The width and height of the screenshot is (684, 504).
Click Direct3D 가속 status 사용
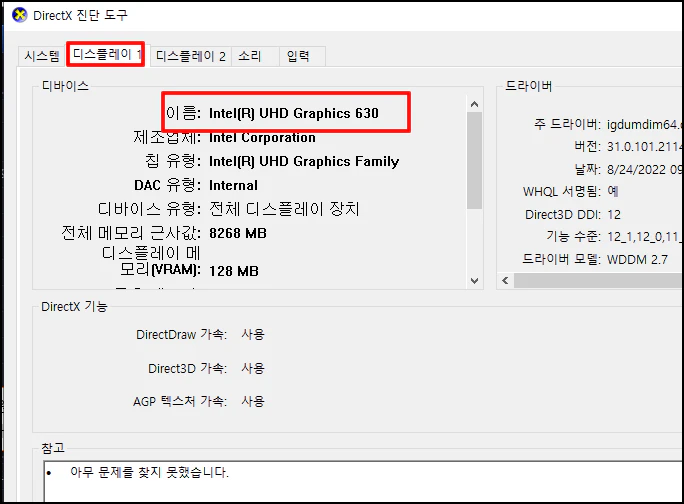tap(253, 368)
